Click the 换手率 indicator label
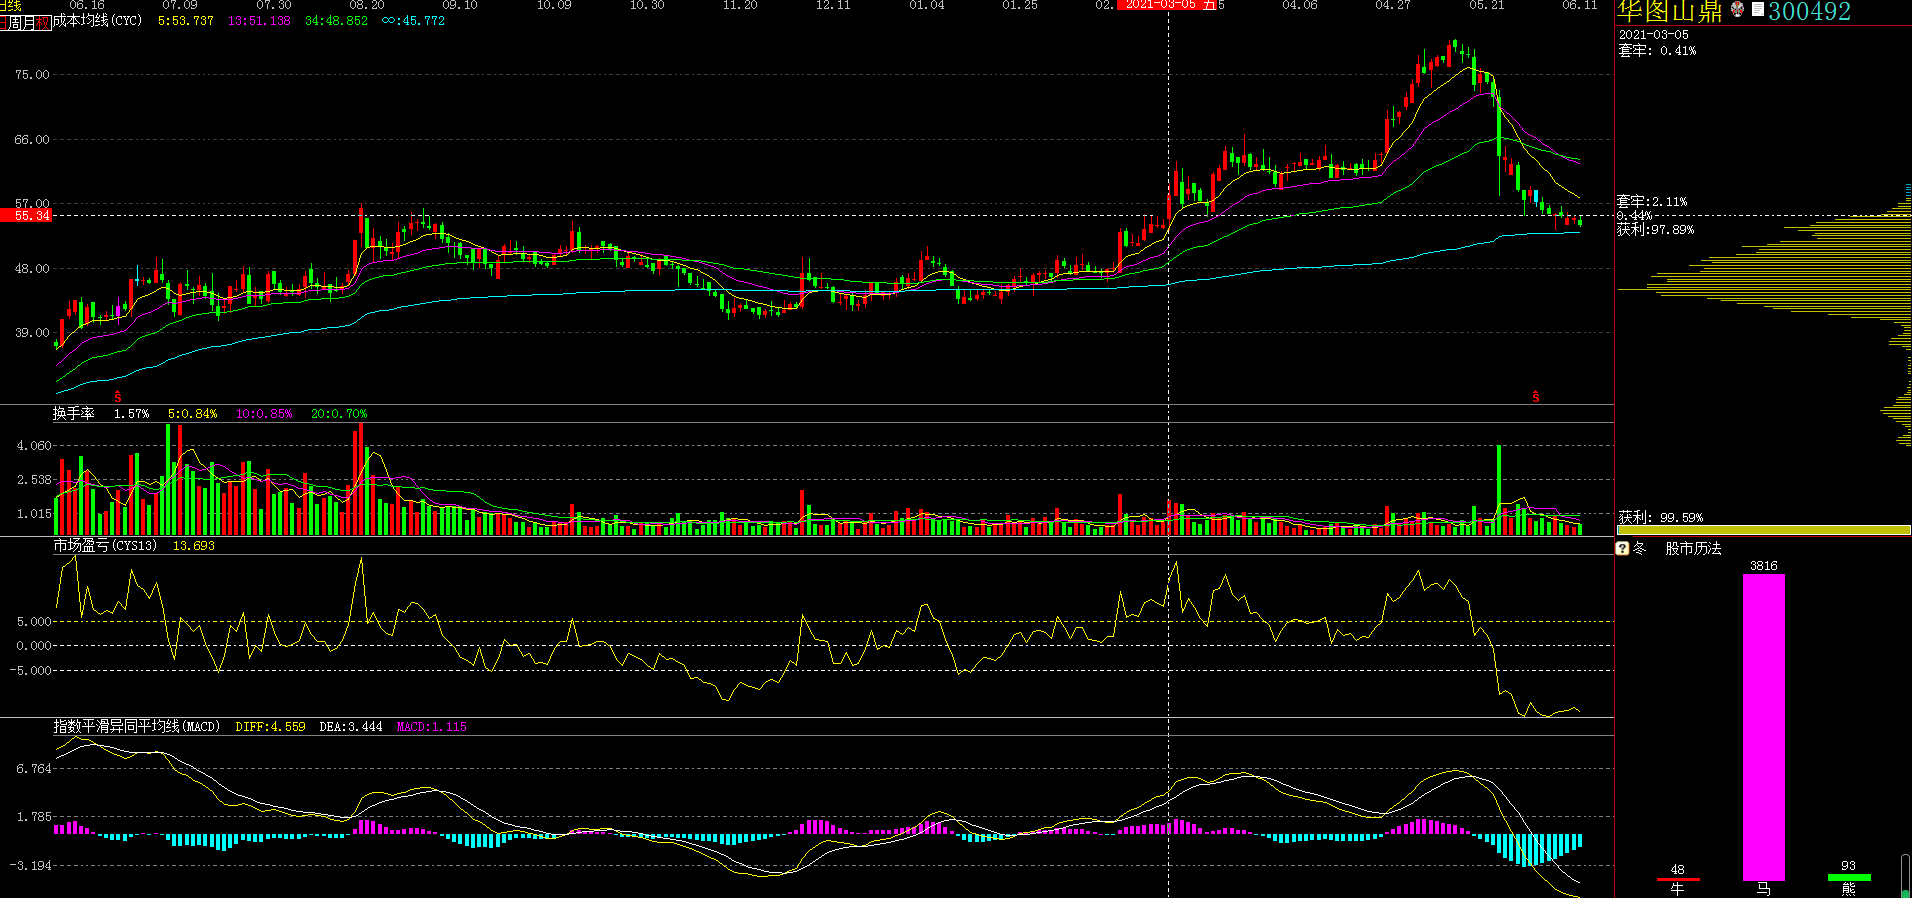 pyautogui.click(x=74, y=413)
